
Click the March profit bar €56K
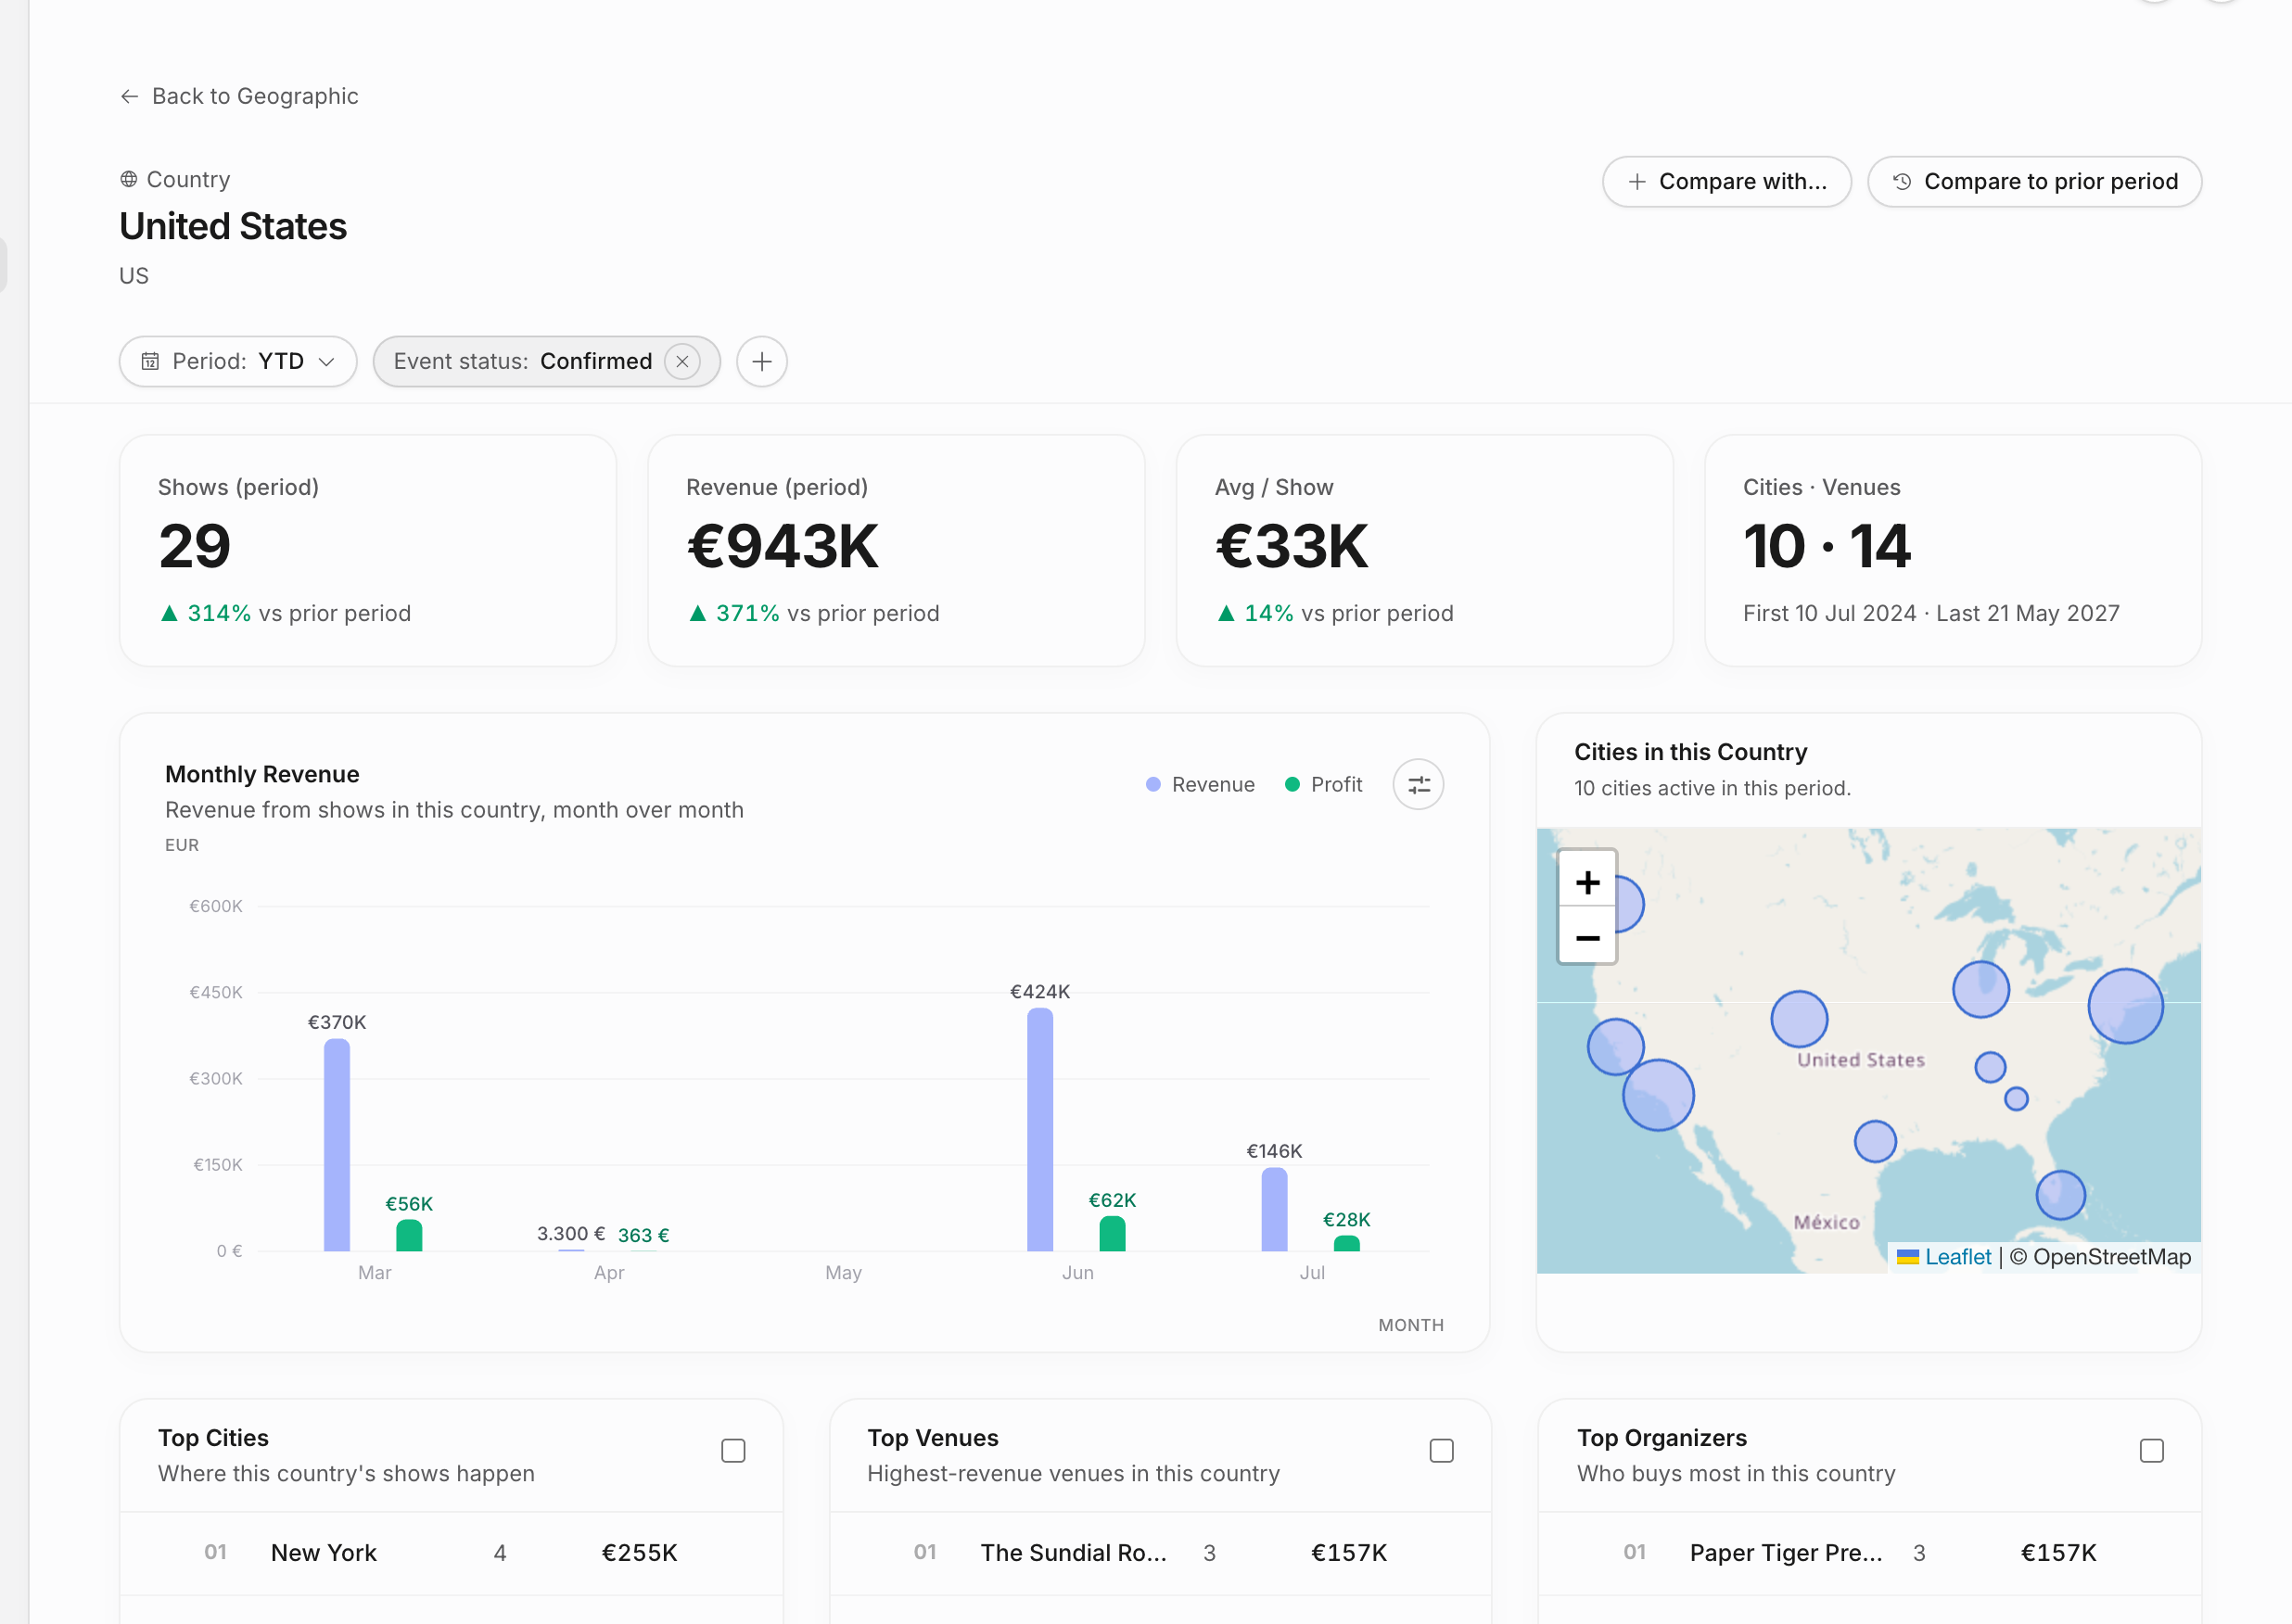pyautogui.click(x=409, y=1235)
